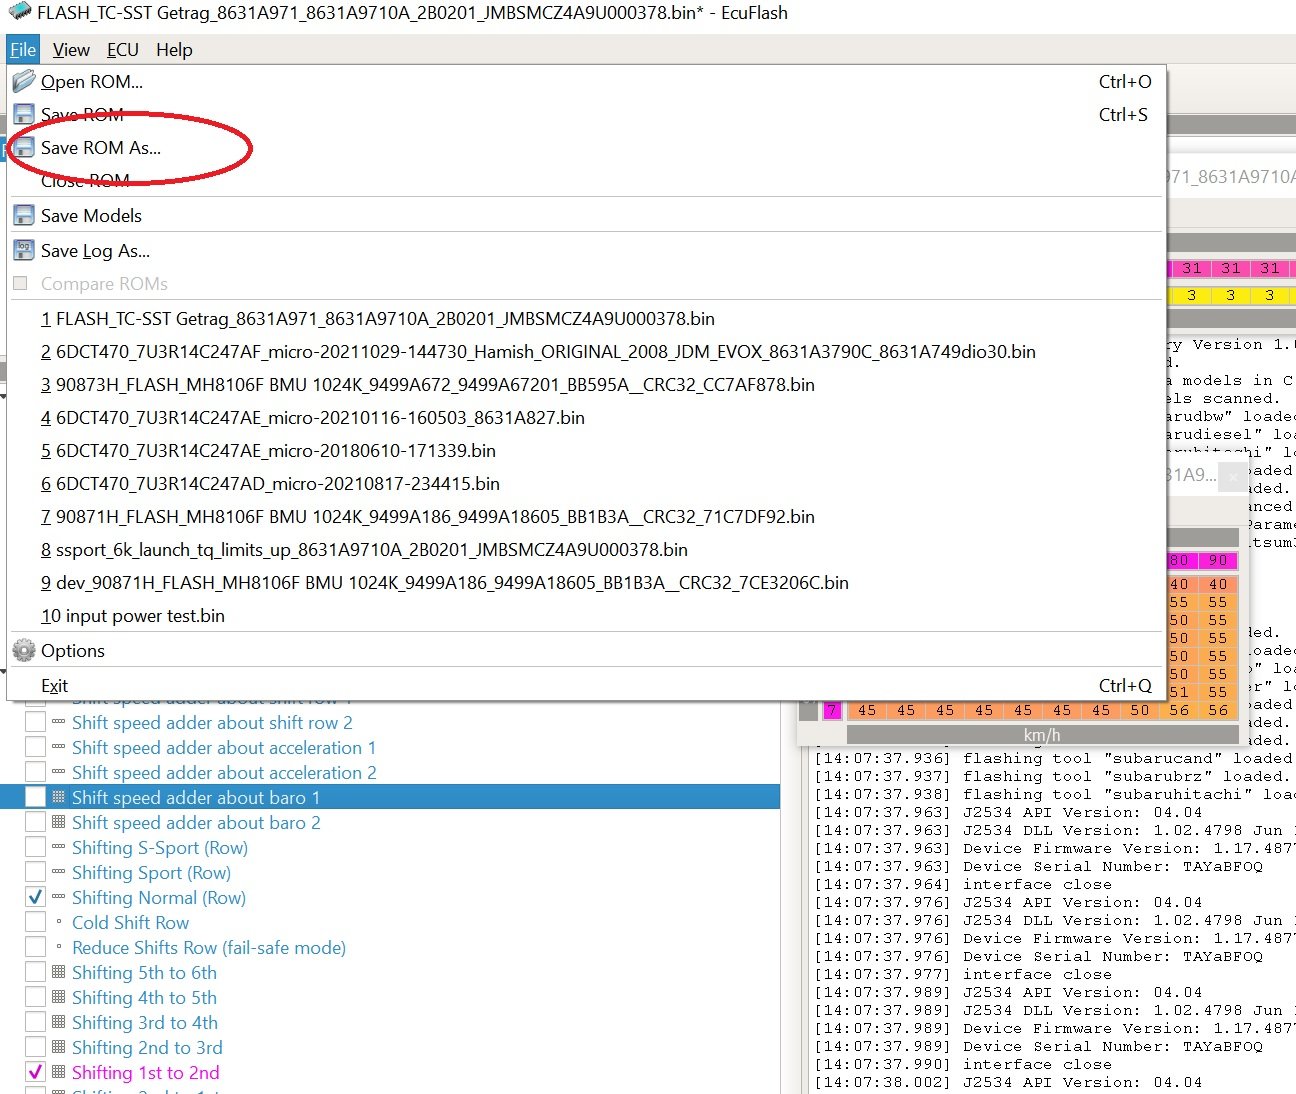This screenshot has width=1296, height=1094.
Task: Tick checkbox for Shifting 5th to 6th
Action: pyautogui.click(x=35, y=972)
